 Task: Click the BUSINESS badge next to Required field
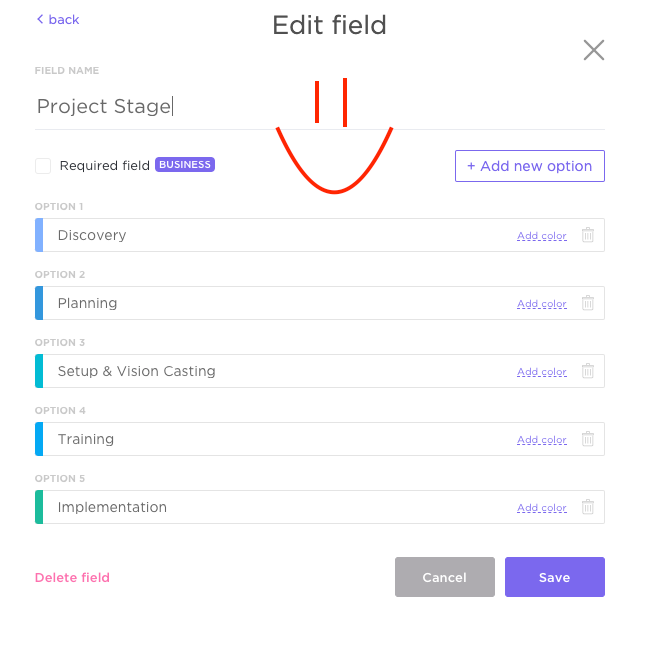coord(185,165)
